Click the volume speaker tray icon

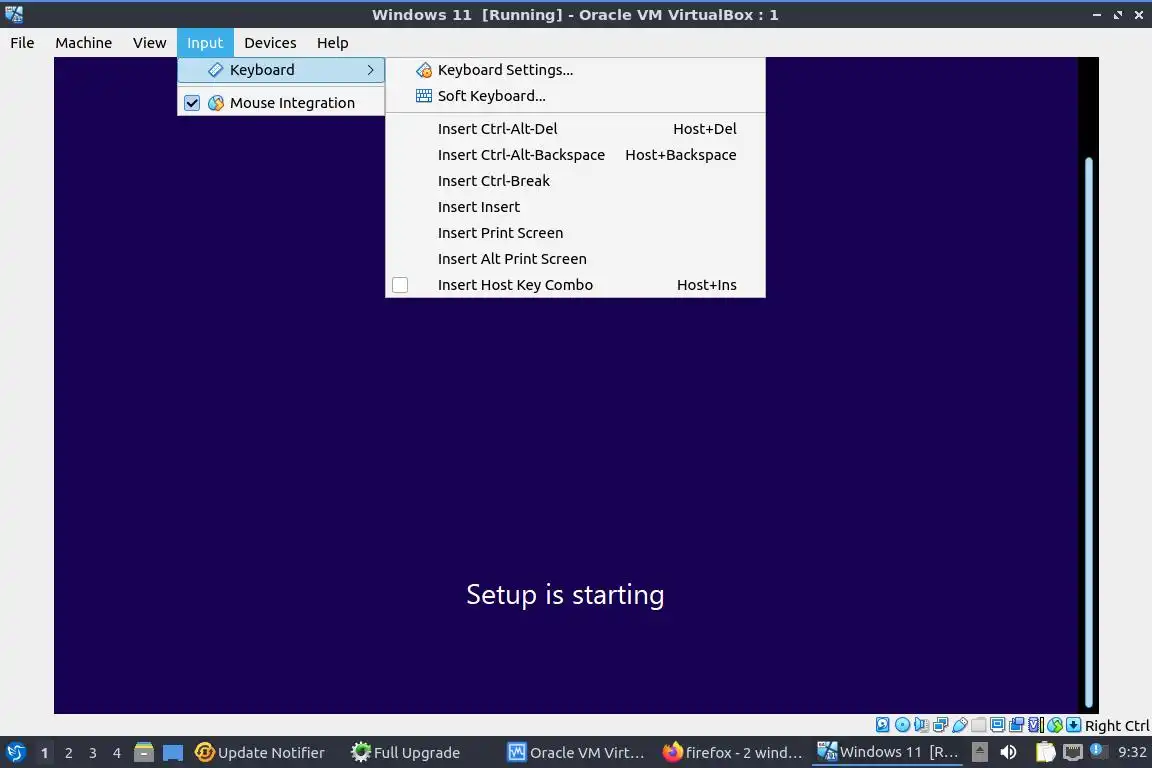(1009, 752)
